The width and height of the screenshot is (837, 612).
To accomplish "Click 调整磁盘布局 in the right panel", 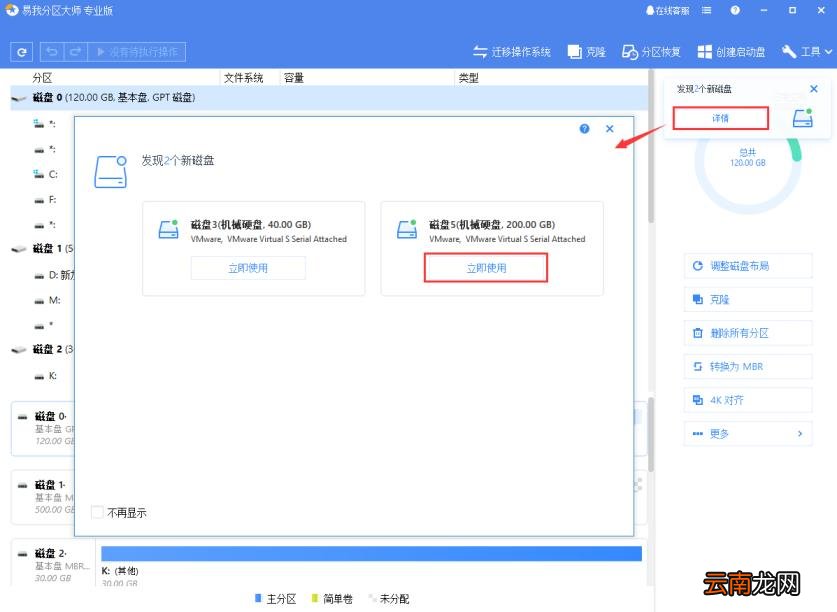I will point(748,266).
